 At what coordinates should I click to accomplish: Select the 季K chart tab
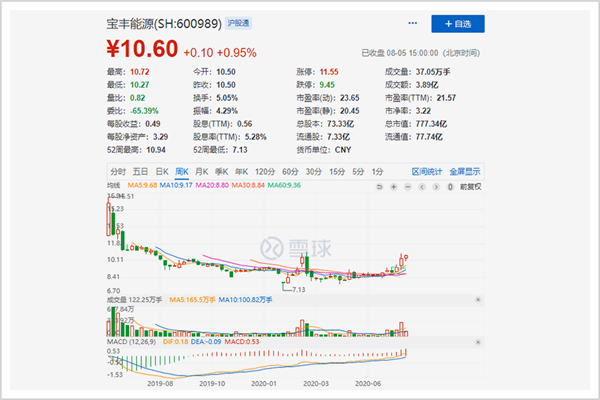tap(222, 171)
